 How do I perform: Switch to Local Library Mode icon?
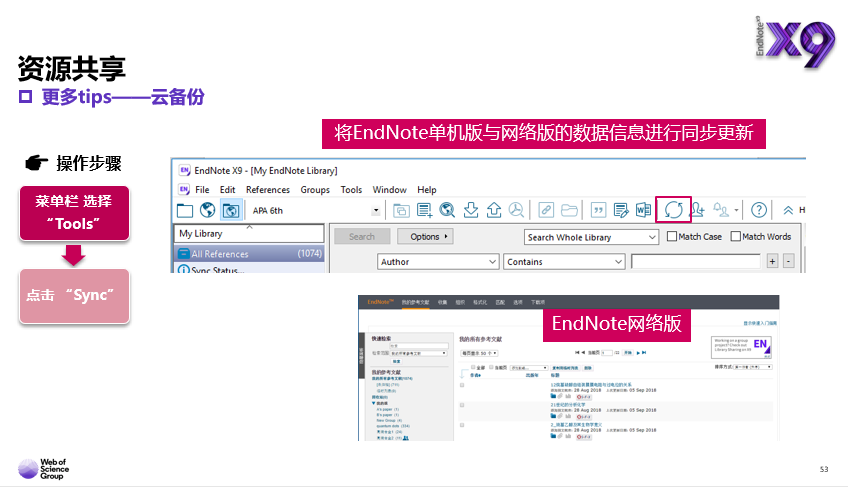click(x=185, y=210)
